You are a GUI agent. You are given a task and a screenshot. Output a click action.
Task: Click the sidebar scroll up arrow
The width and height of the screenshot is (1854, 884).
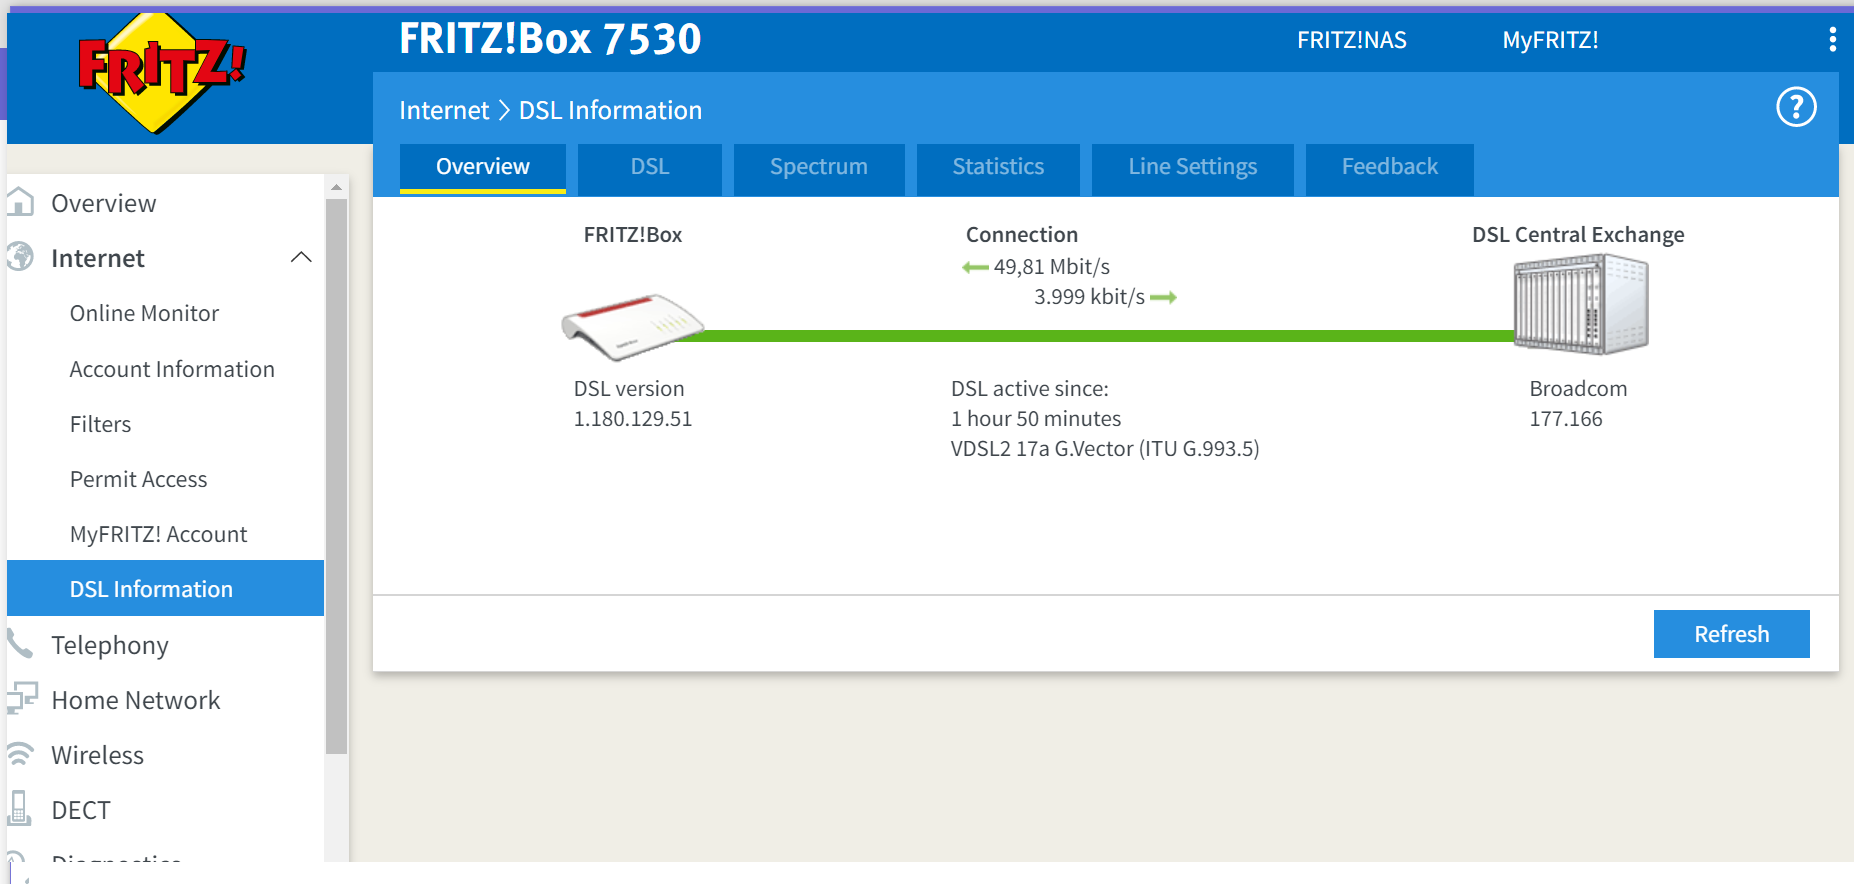[x=337, y=187]
